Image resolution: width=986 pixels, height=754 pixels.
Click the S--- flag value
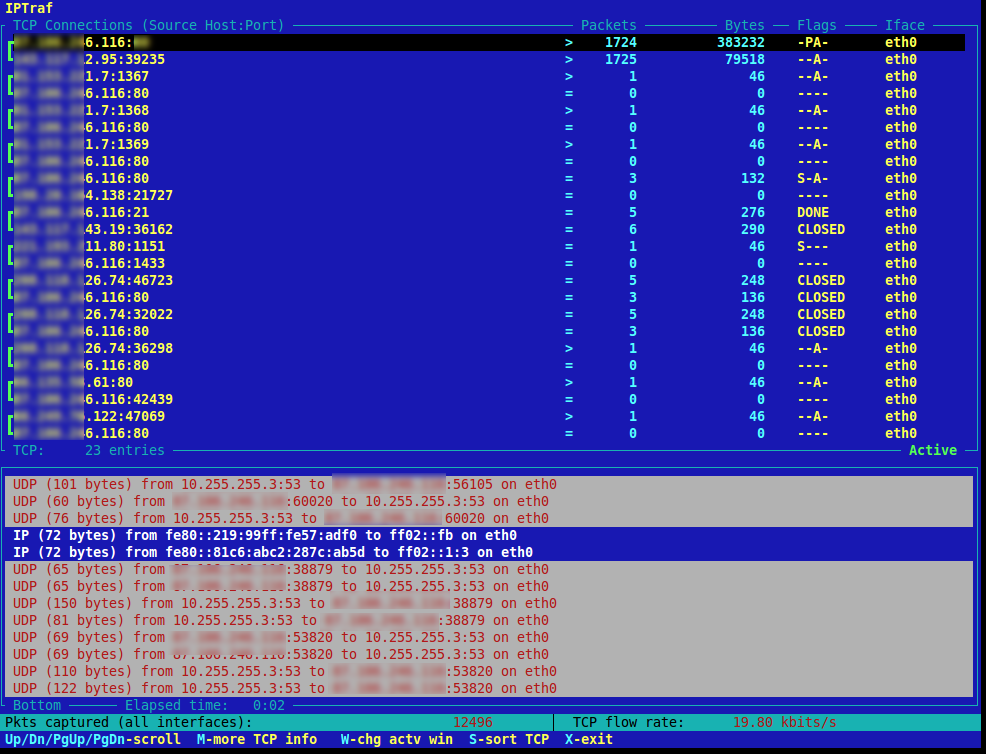pos(812,246)
